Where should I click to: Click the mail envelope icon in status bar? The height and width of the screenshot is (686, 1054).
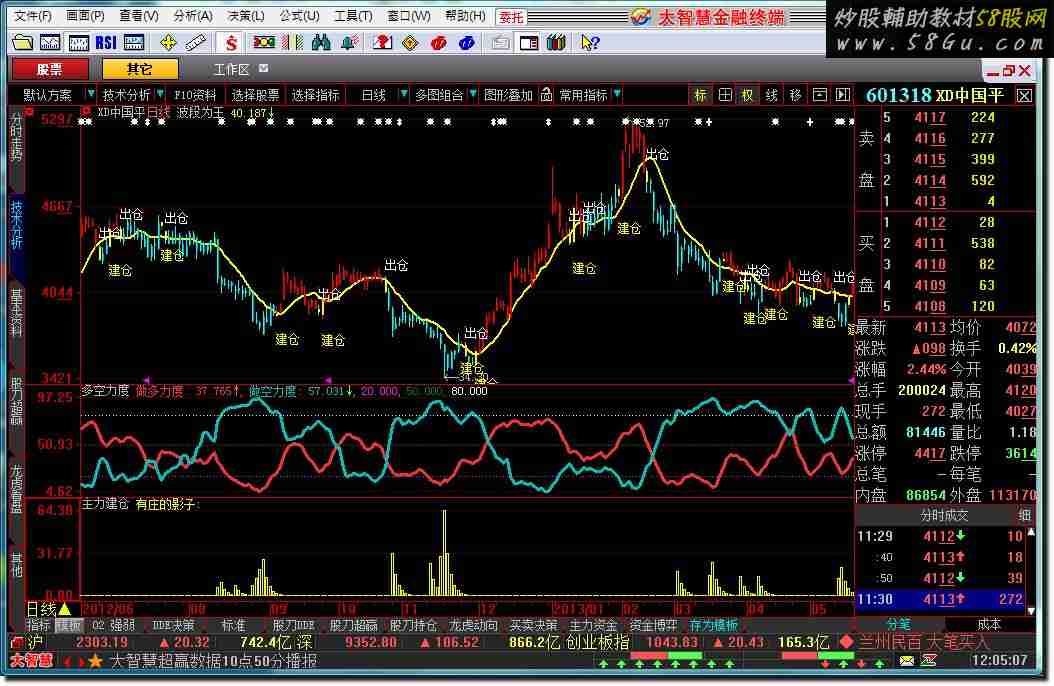(907, 661)
